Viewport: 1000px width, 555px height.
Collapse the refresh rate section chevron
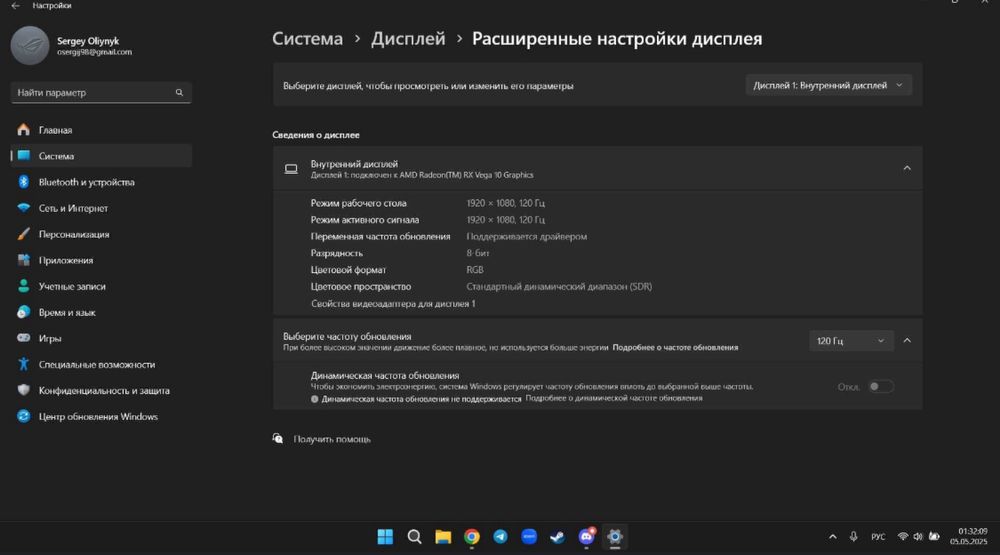pos(907,341)
